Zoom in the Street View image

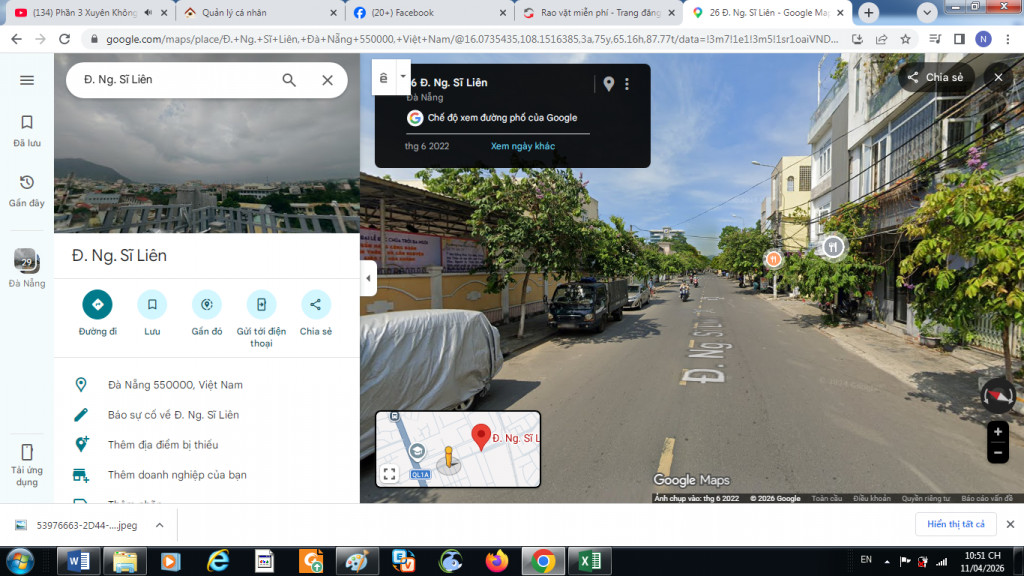coord(997,432)
